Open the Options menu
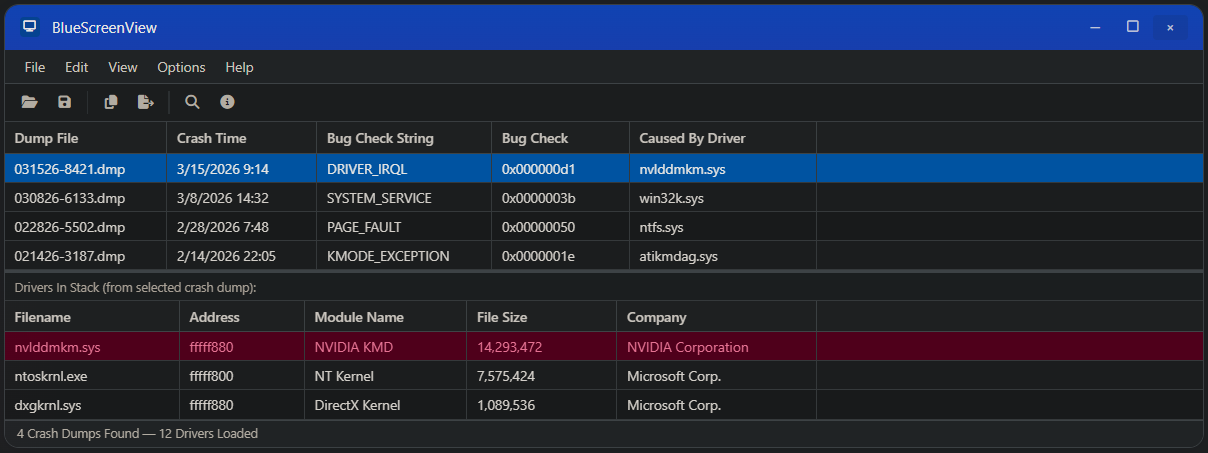Image resolution: width=1208 pixels, height=453 pixels. tap(181, 67)
